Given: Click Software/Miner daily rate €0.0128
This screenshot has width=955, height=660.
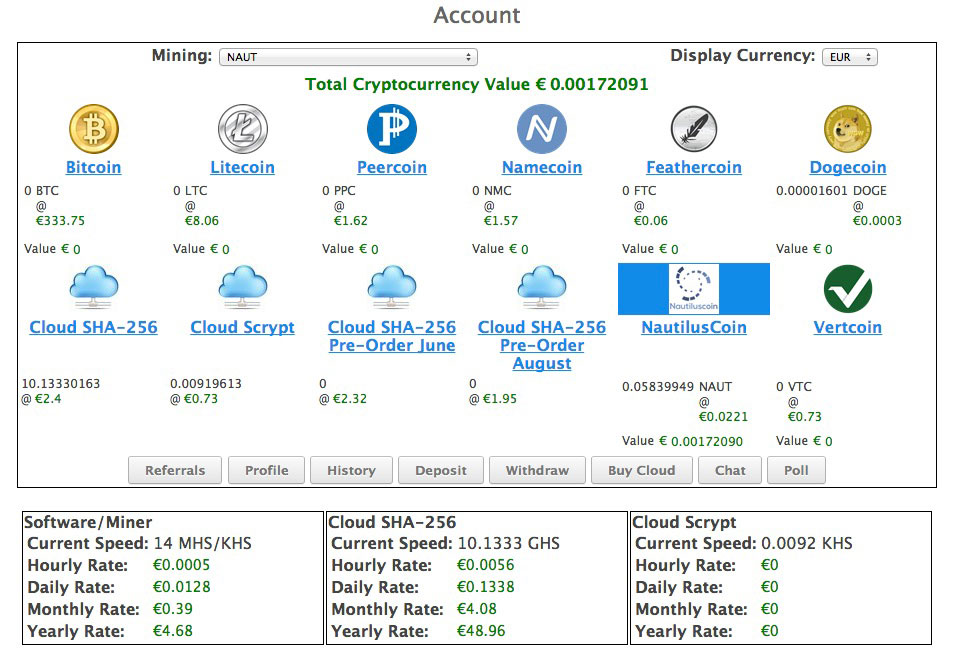Looking at the screenshot, I should click(181, 587).
